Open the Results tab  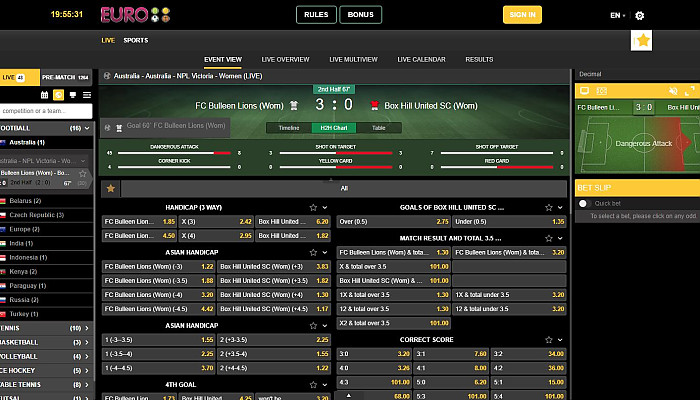point(479,59)
